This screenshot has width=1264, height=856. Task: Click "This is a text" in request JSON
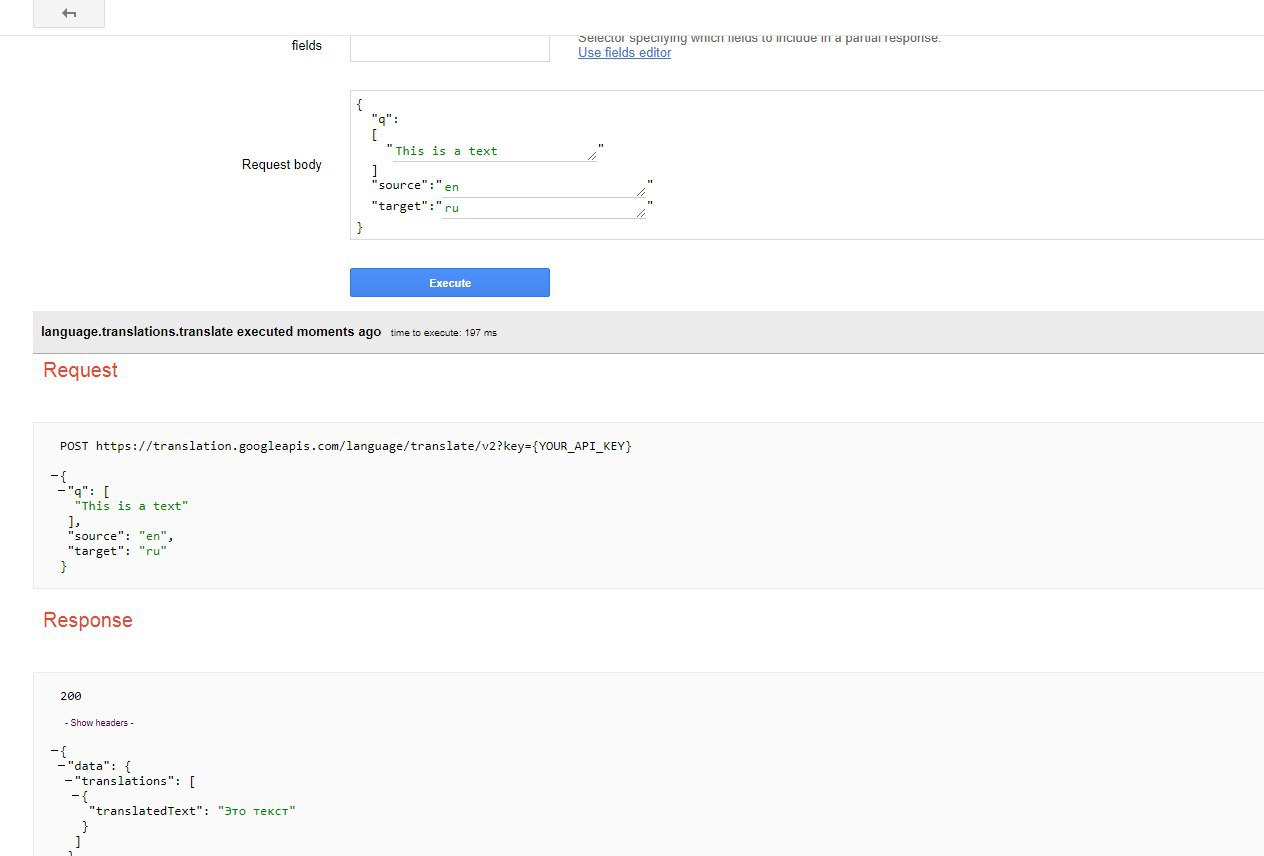[131, 506]
